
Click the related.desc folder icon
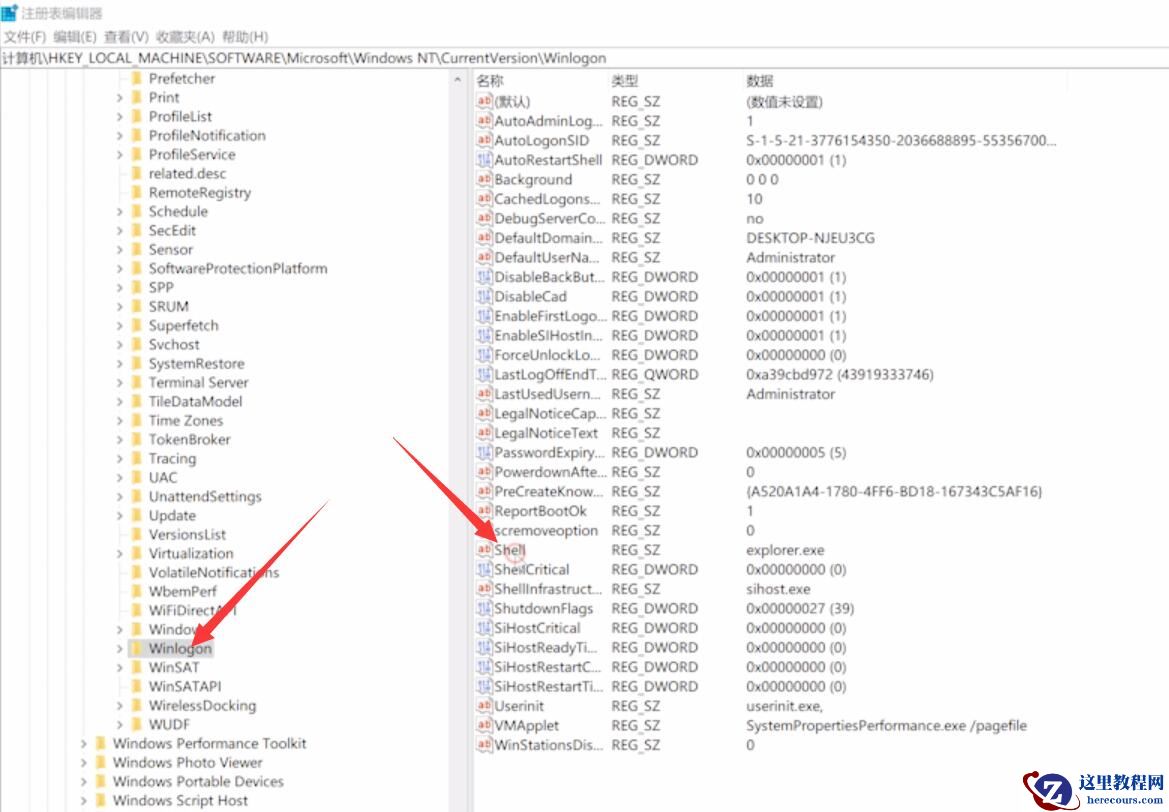[136, 173]
